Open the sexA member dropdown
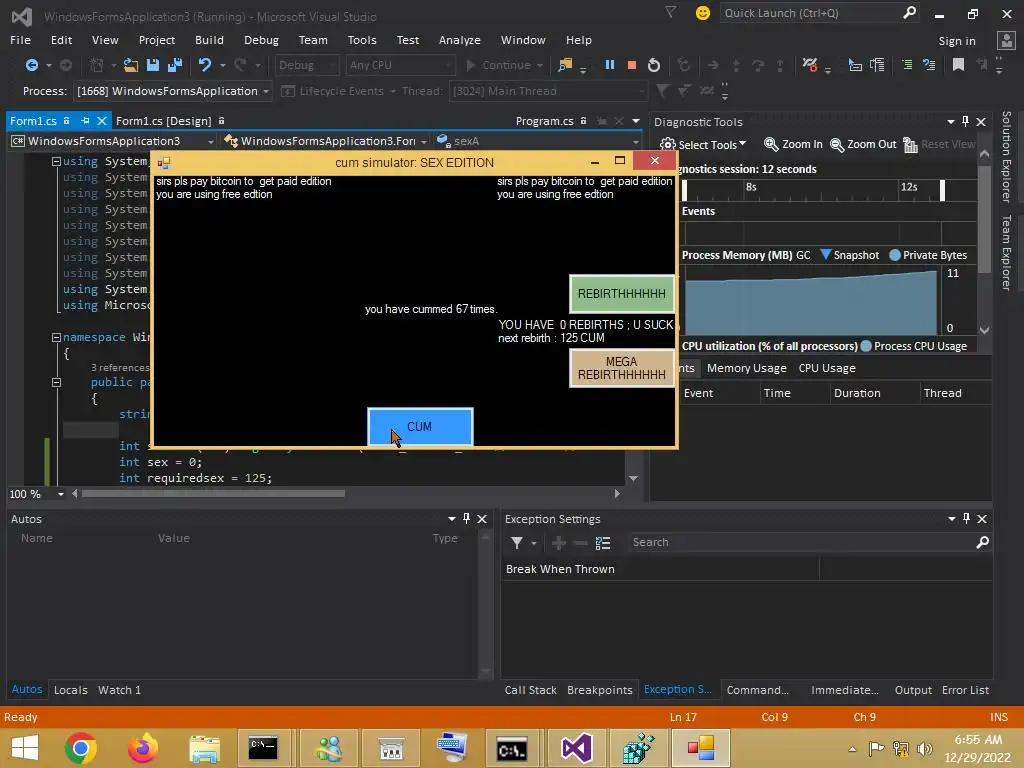1024x768 pixels. click(x=538, y=141)
